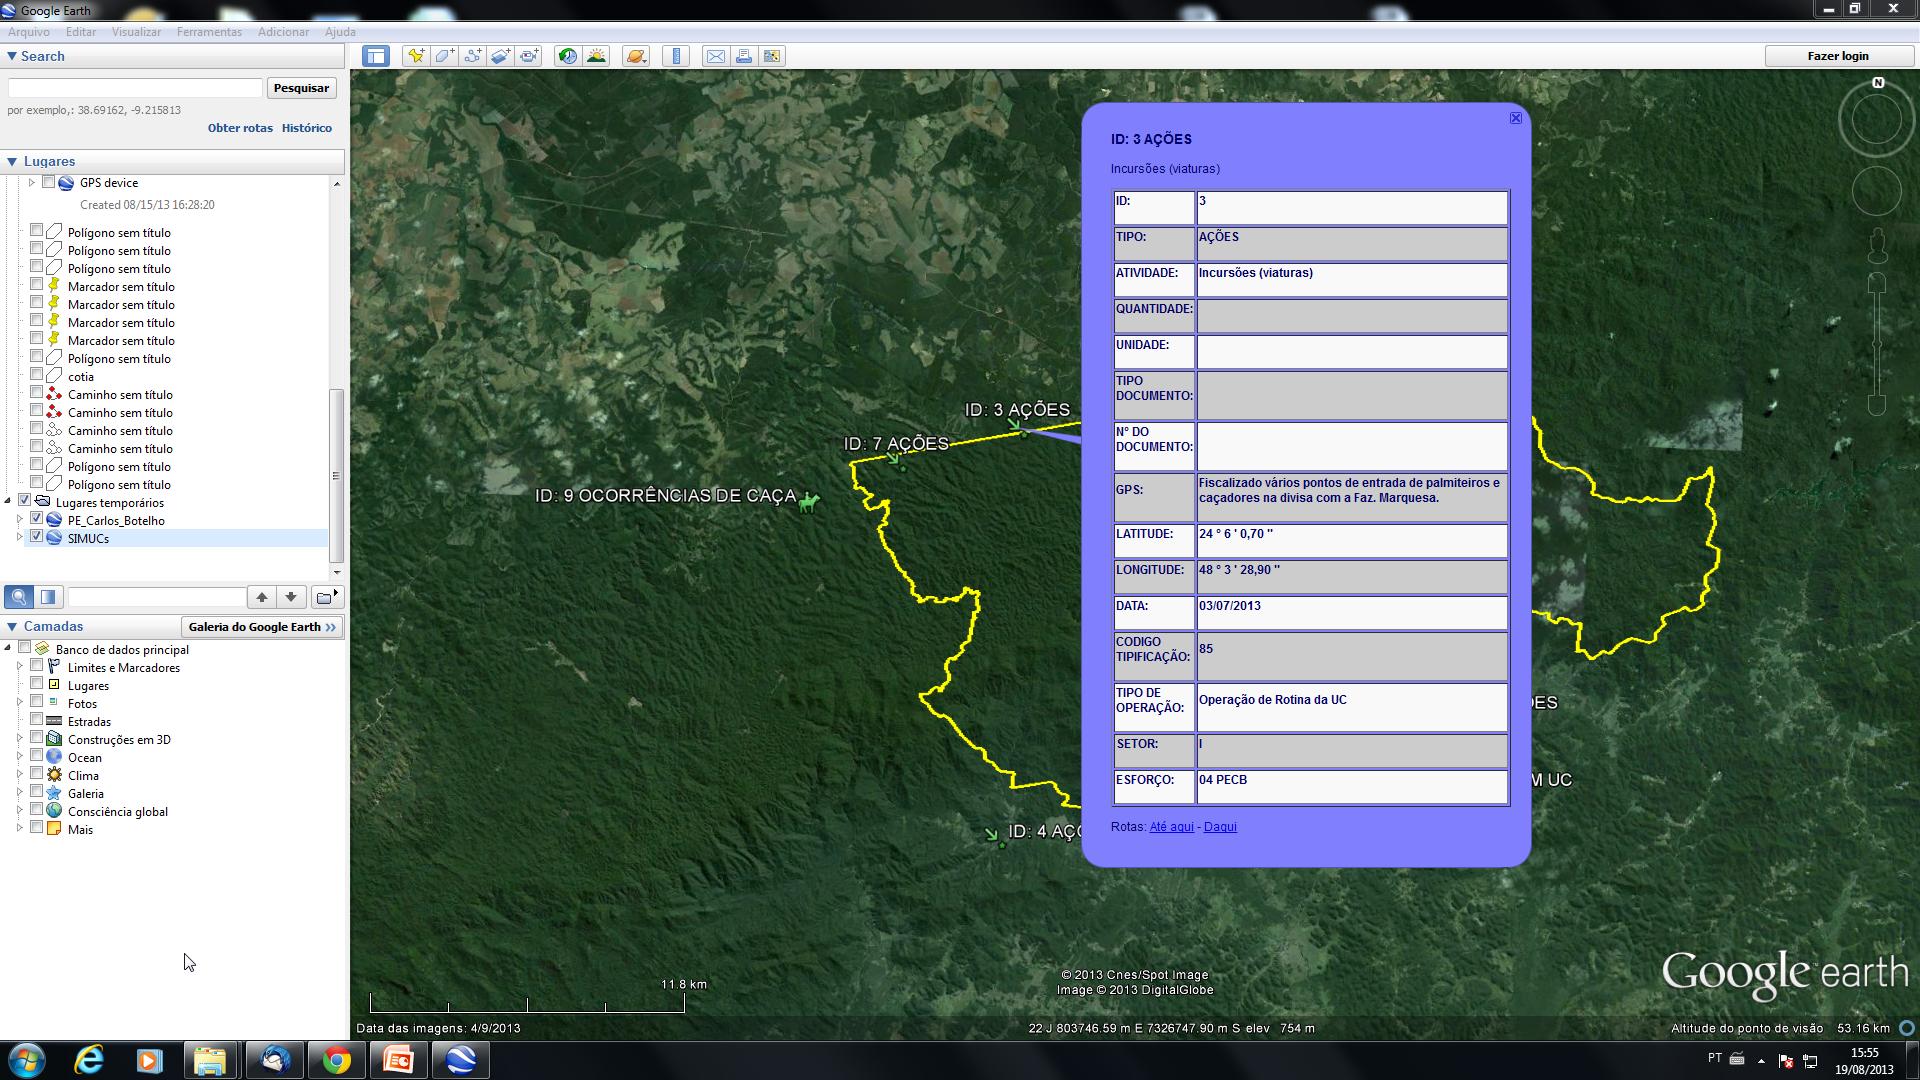The width and height of the screenshot is (1920, 1080).
Task: Click in the search input field
Action: [135, 88]
